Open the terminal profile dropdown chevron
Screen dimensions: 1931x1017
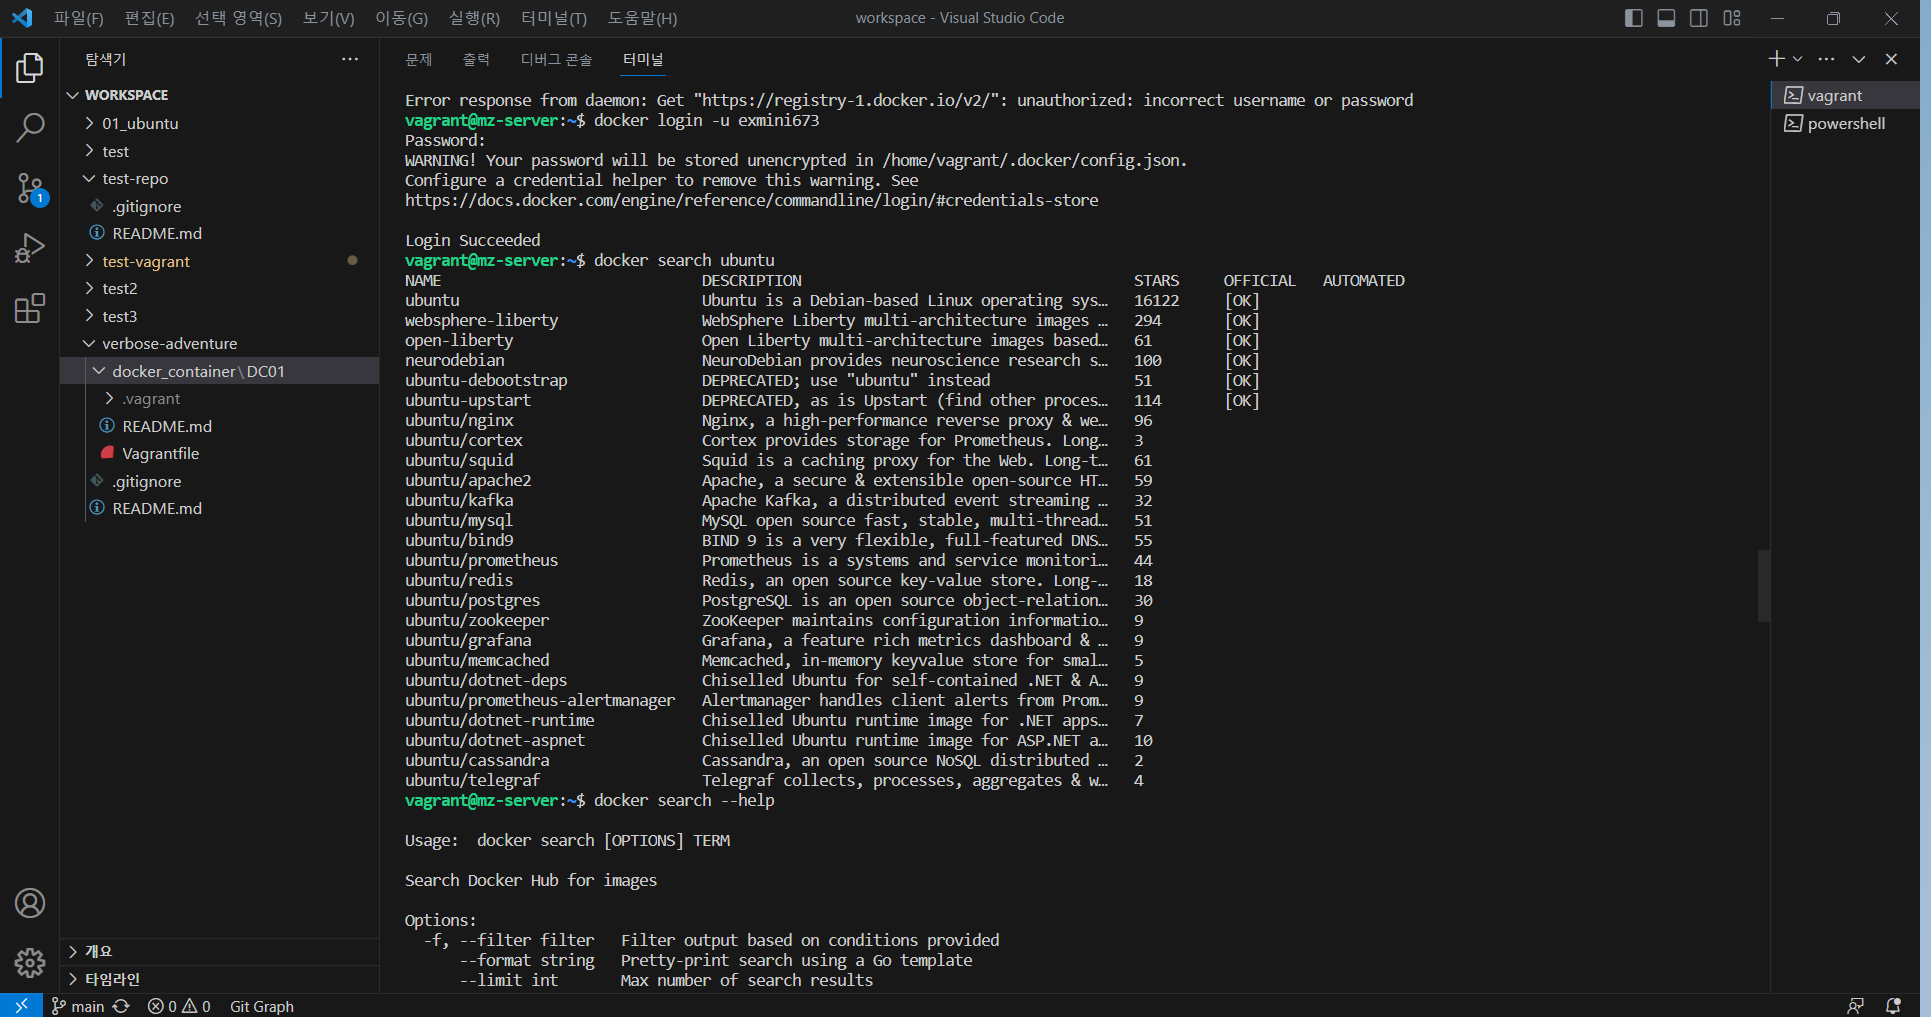1798,59
